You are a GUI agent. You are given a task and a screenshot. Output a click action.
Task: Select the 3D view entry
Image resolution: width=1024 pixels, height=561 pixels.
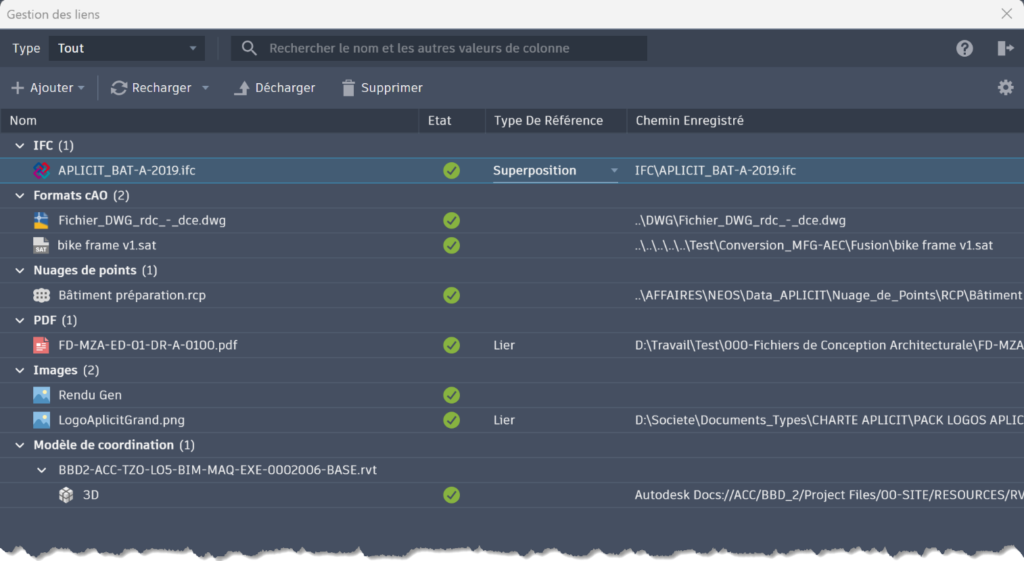pos(91,495)
